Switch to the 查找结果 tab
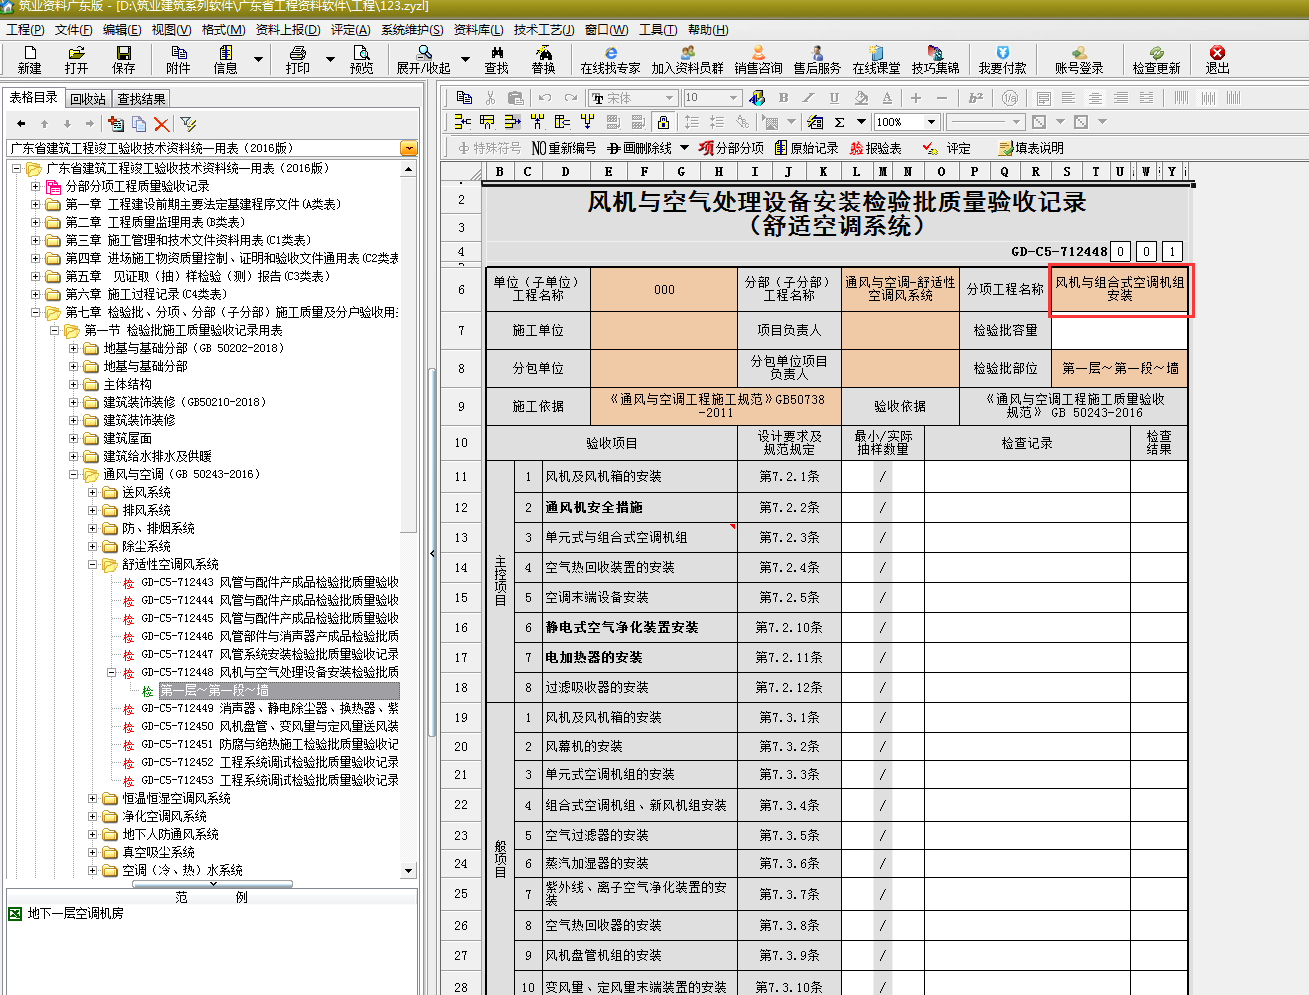Viewport: 1309px width, 995px height. pos(141,98)
